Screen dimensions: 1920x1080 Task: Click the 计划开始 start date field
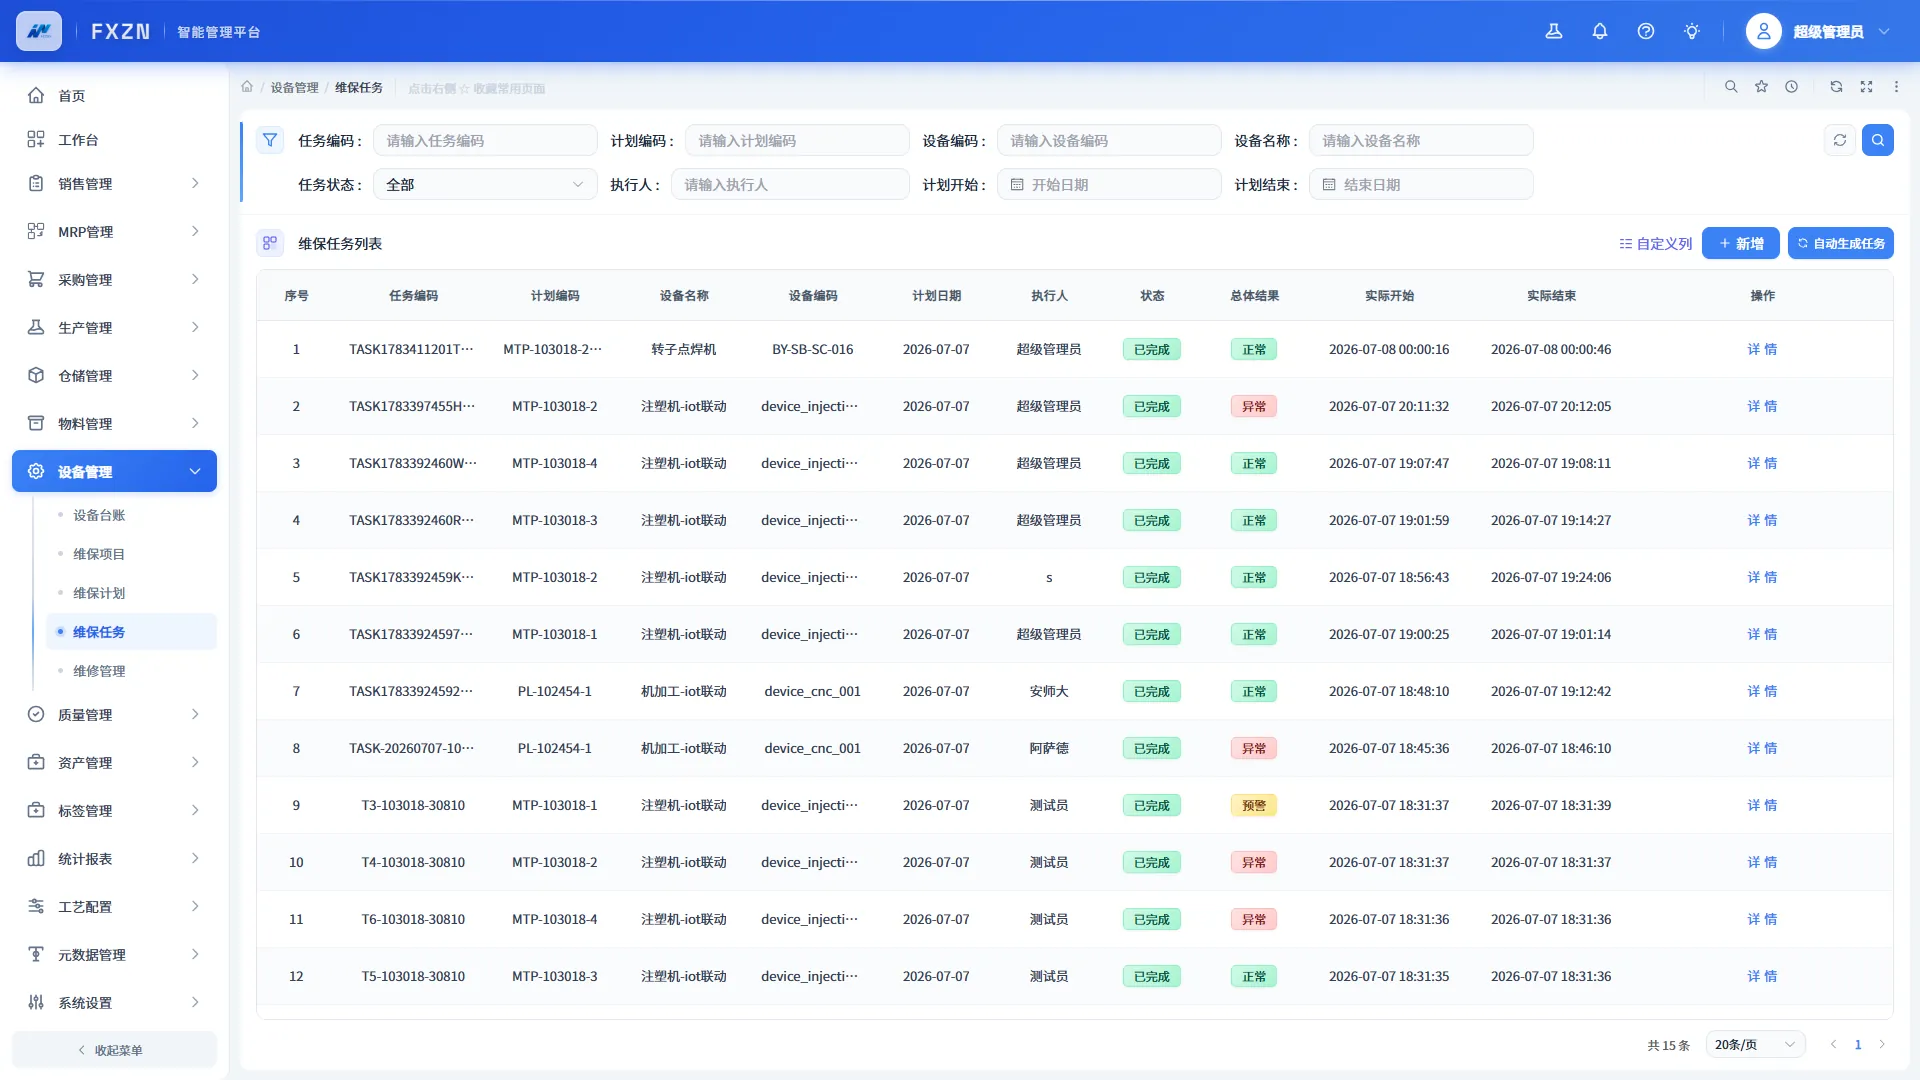pos(1109,184)
